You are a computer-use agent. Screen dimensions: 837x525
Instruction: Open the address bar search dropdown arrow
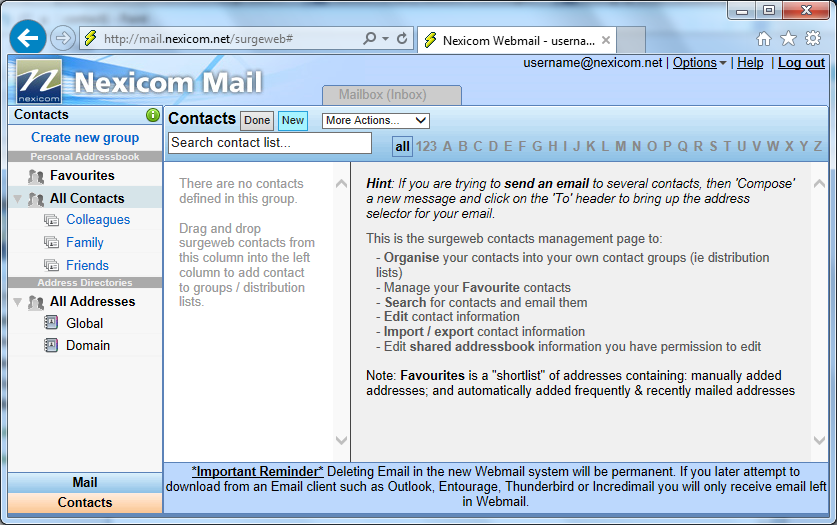pyautogui.click(x=385, y=38)
